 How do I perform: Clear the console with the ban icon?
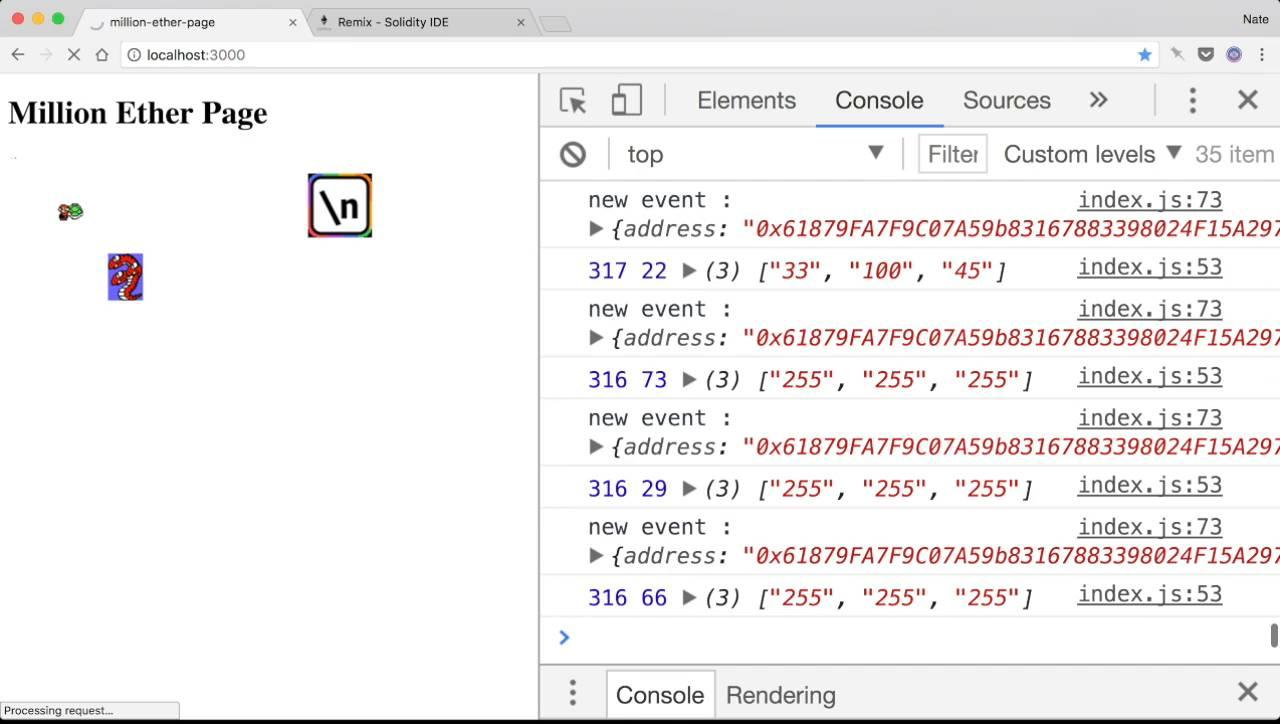[x=573, y=154]
